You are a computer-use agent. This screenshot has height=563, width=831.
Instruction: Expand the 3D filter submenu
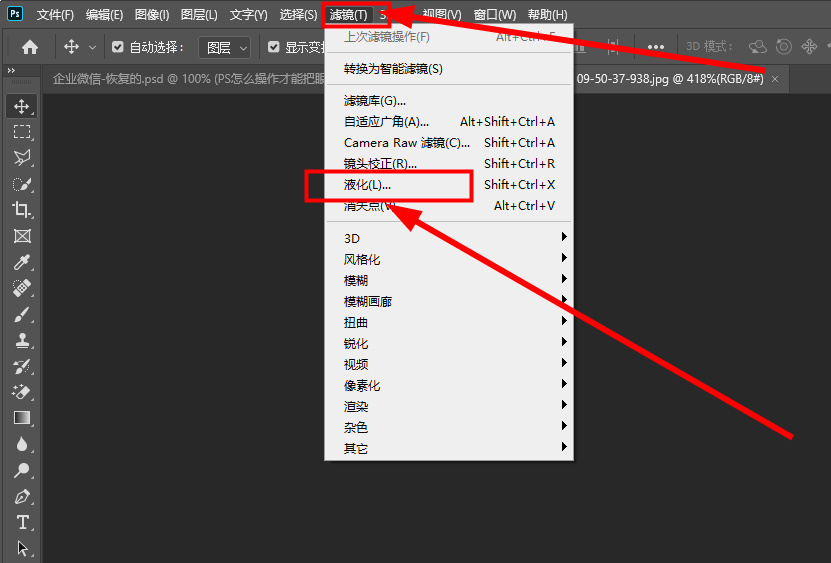(x=448, y=238)
